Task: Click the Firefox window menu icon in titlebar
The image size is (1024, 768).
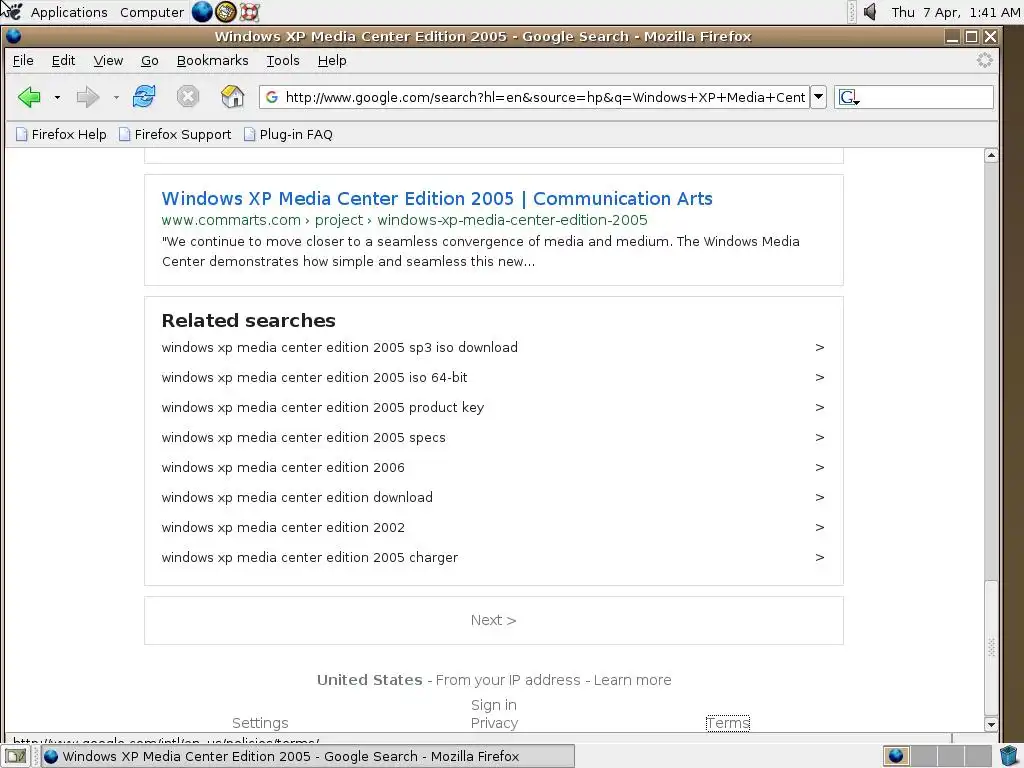Action: tap(14, 37)
